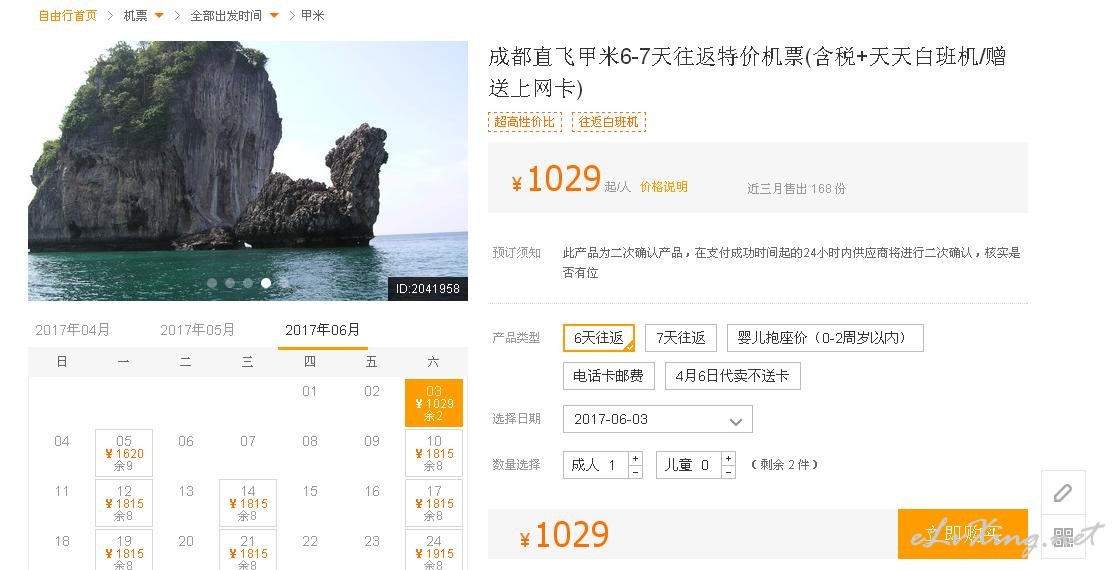The image size is (1115, 570).
Task: Decrease the 儿童 child count
Action: click(728, 472)
